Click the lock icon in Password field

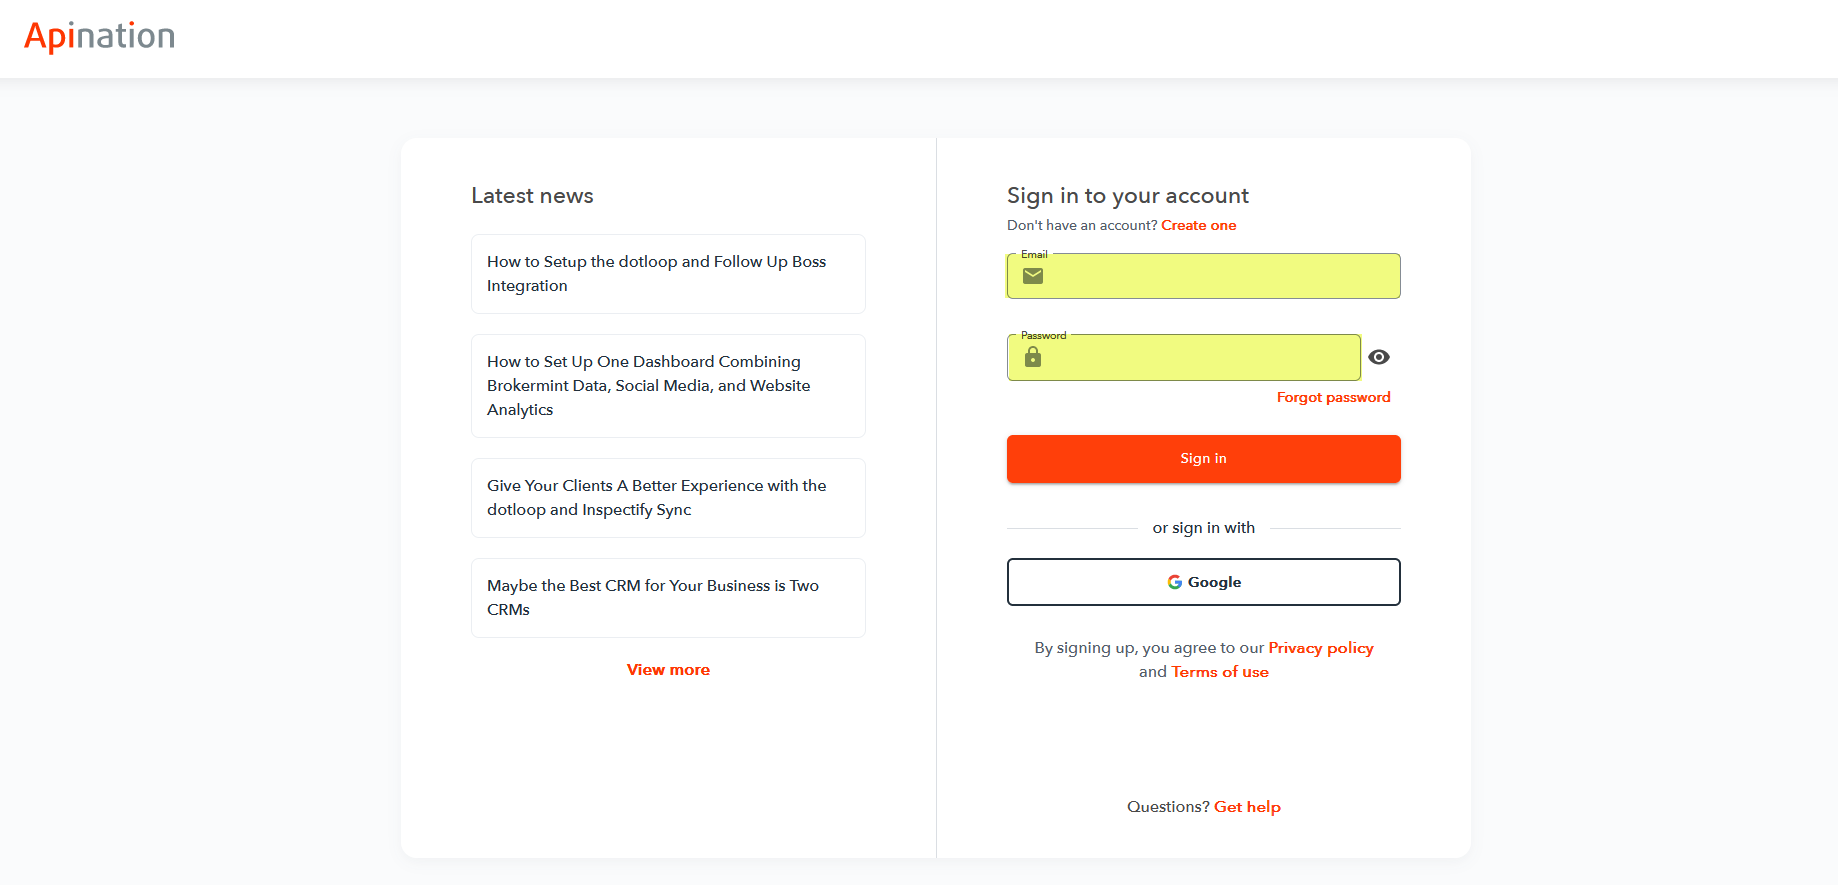(1033, 357)
